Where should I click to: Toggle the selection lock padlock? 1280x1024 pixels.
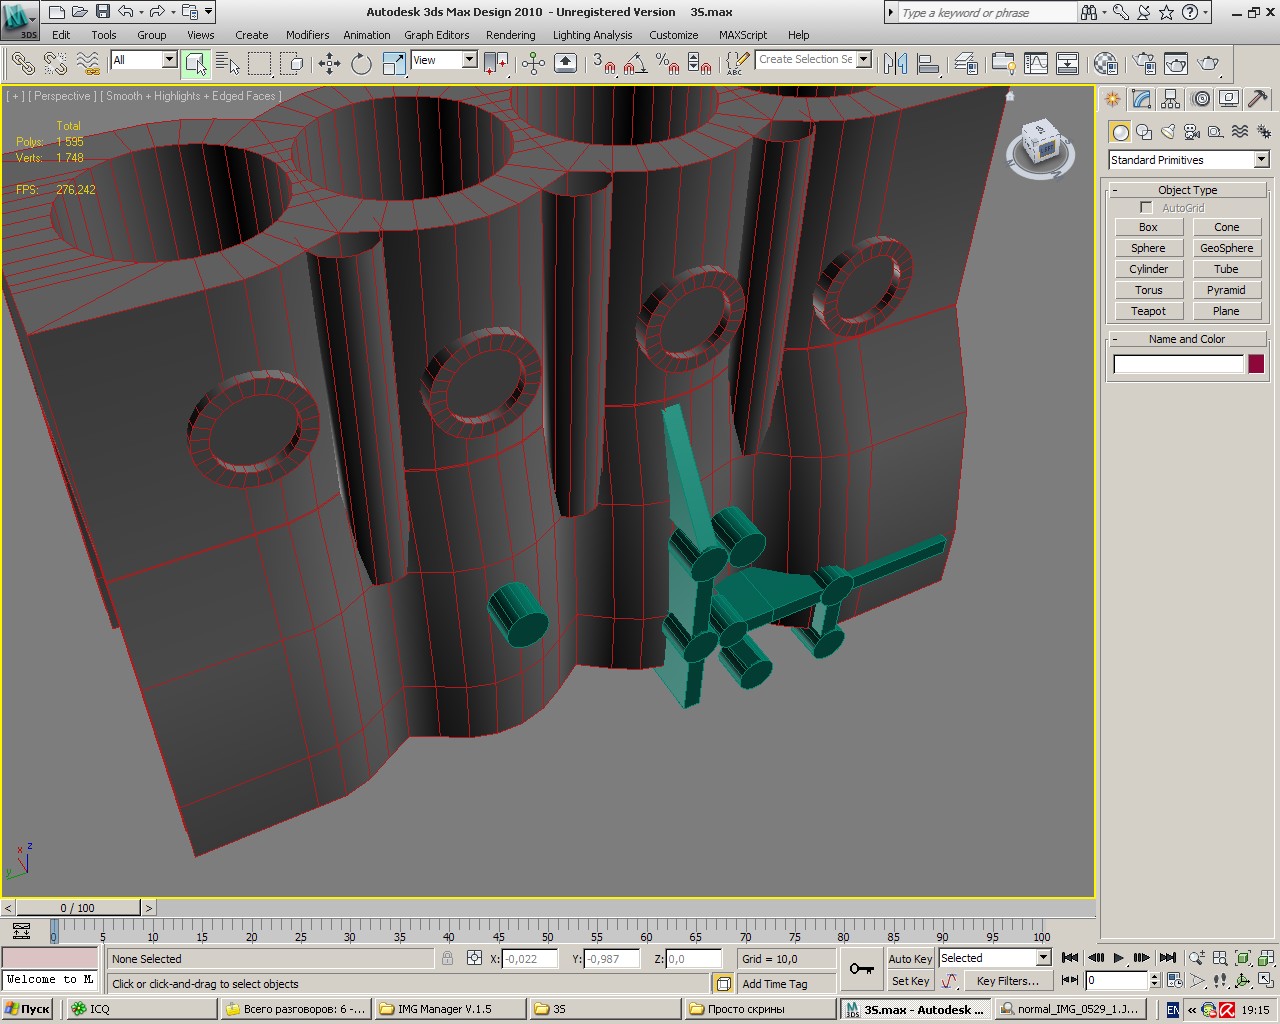pyautogui.click(x=447, y=958)
